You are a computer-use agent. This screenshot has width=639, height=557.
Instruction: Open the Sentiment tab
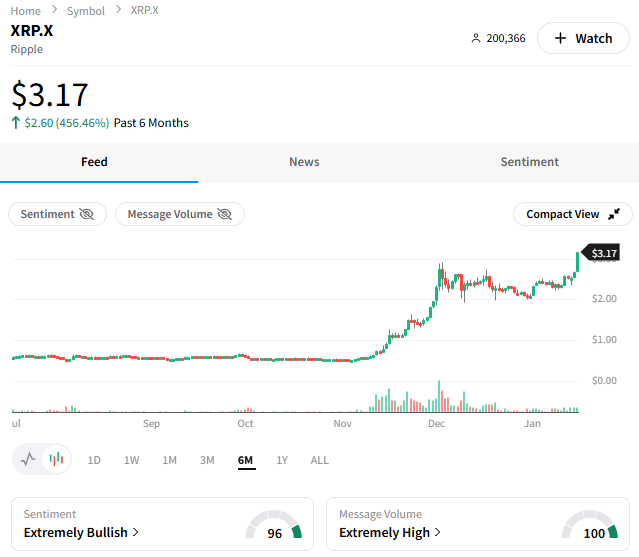[x=529, y=162]
